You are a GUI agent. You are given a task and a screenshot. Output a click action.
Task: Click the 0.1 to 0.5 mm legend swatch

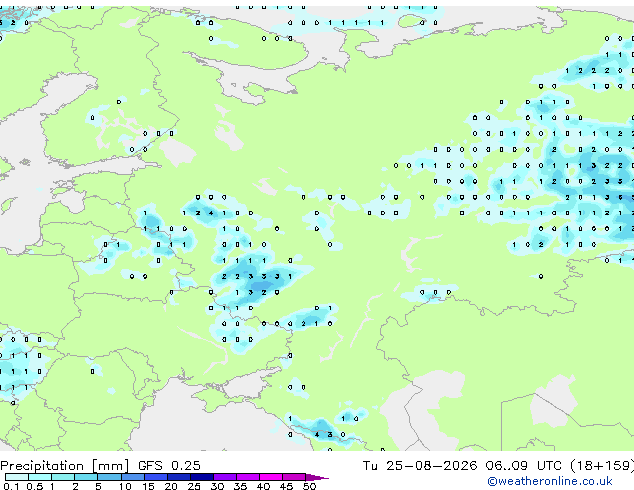tap(17, 477)
